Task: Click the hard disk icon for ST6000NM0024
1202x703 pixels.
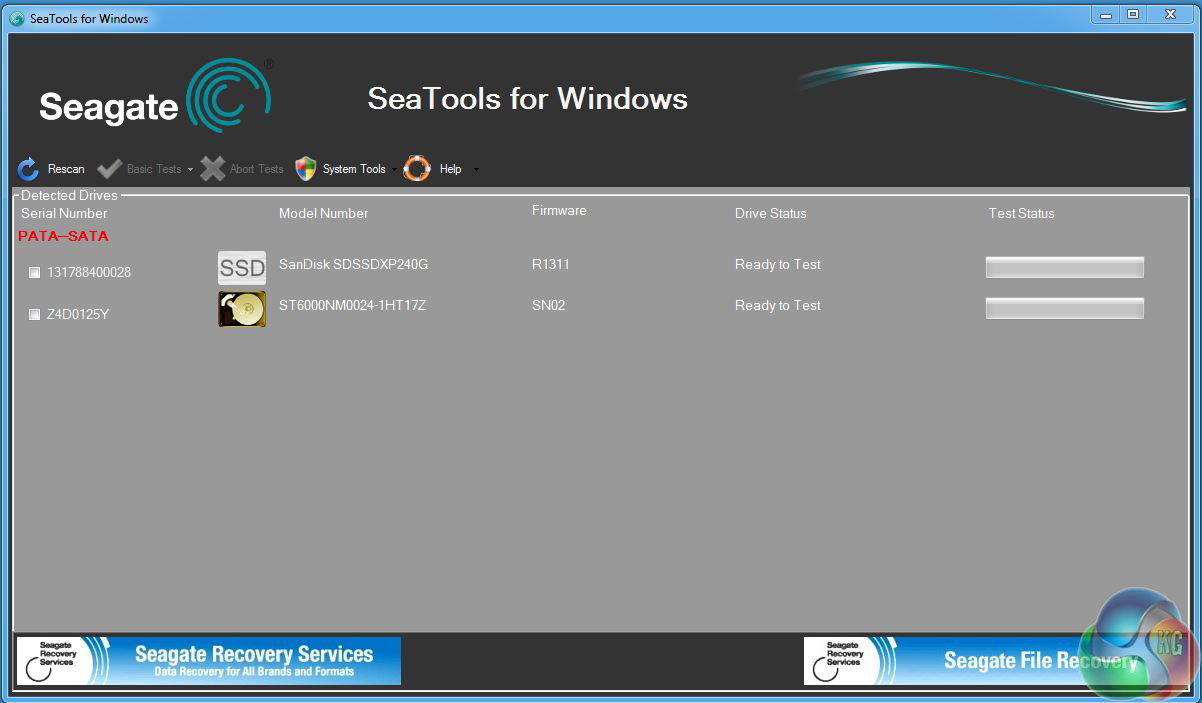Action: click(242, 309)
